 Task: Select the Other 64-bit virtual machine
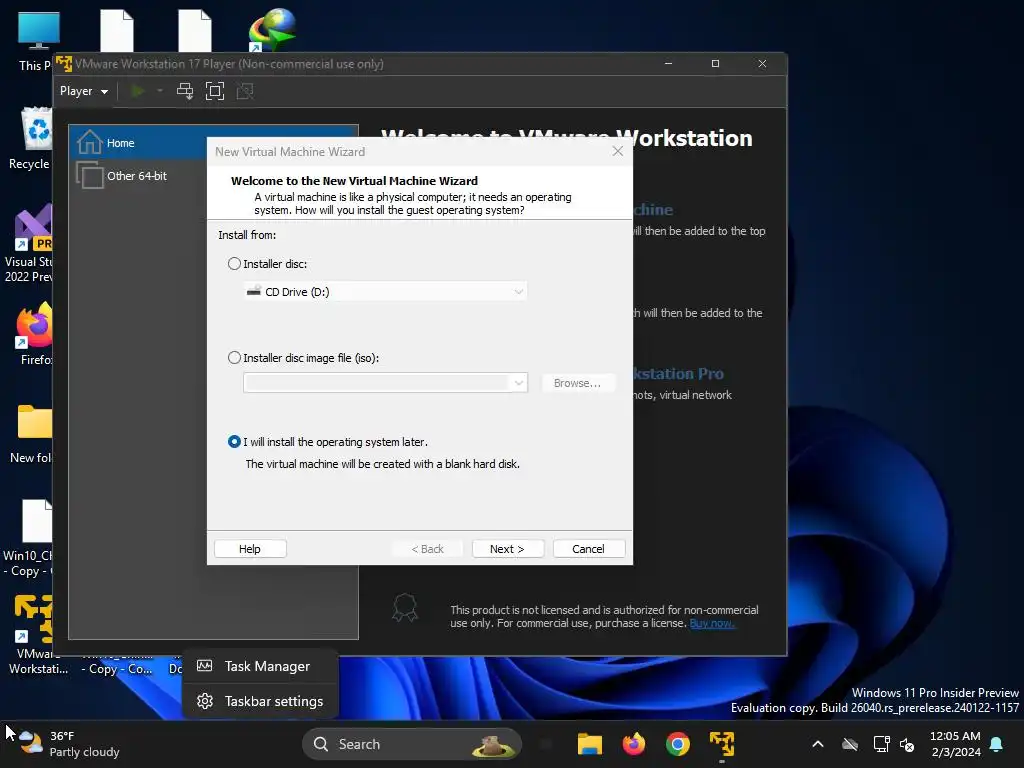point(138,176)
